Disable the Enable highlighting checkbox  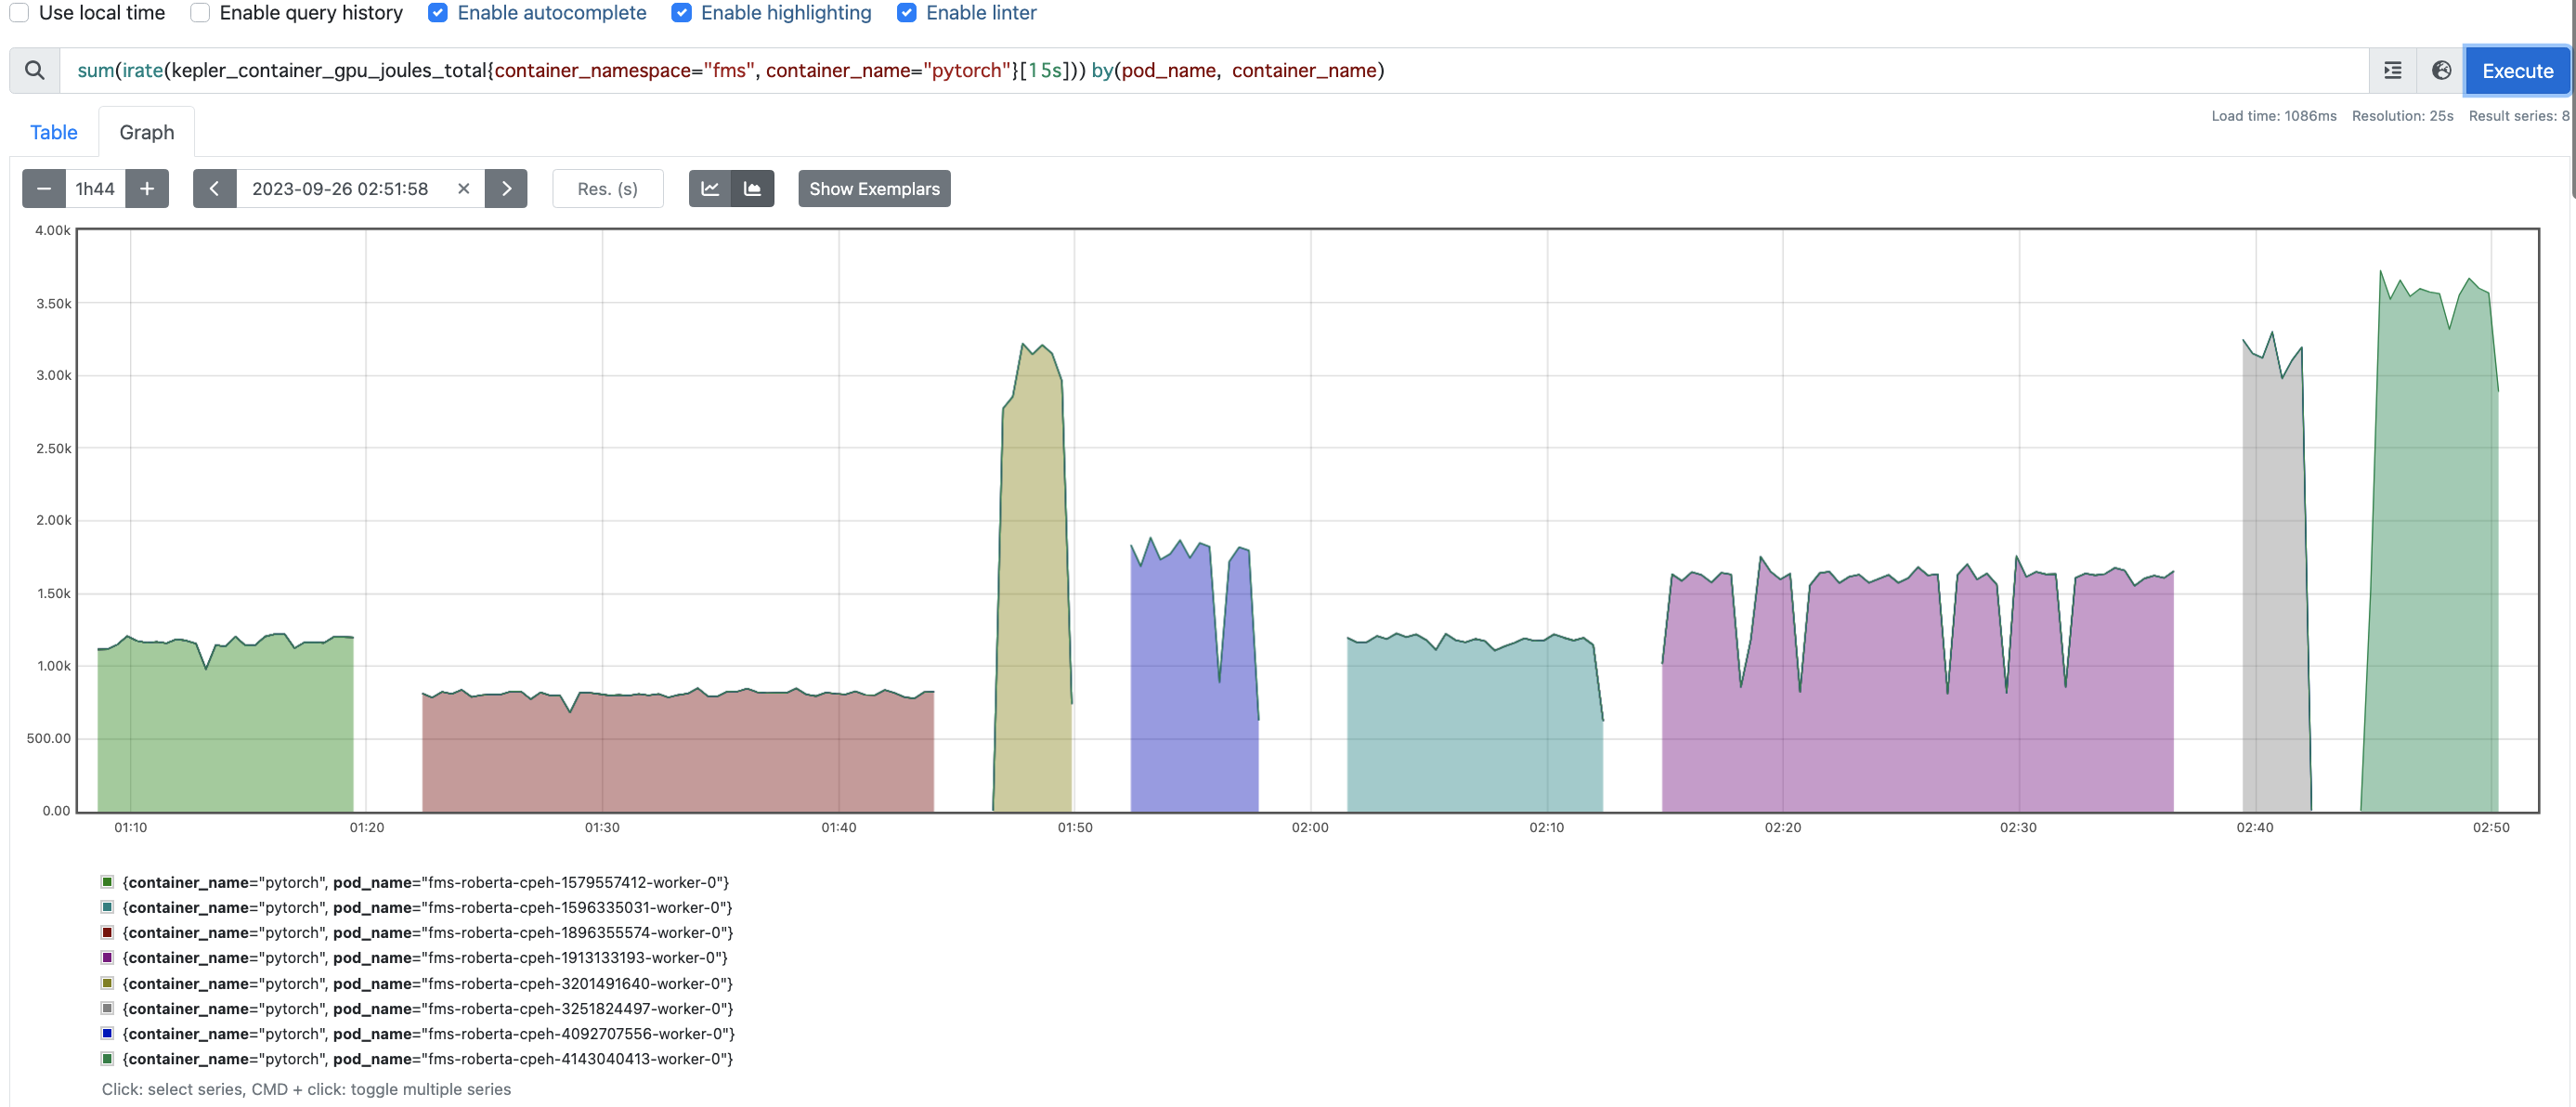tap(681, 12)
